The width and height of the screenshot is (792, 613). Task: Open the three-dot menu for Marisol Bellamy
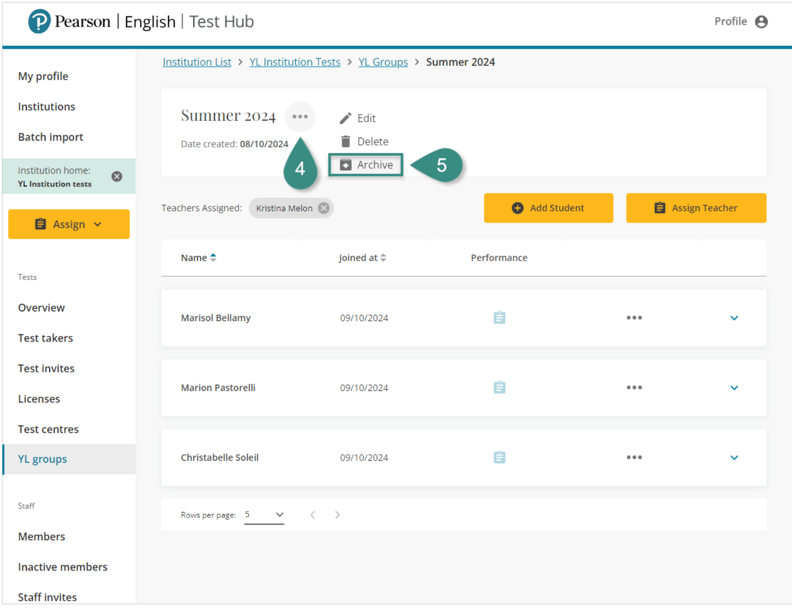click(634, 318)
